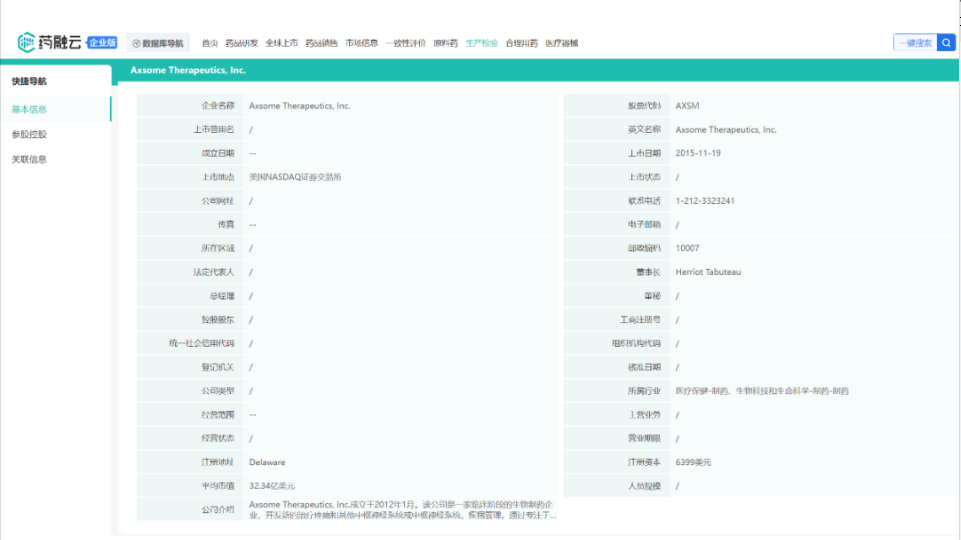The width and height of the screenshot is (961, 540).
Task: Click the 上市地点 field label
Action: tap(218, 177)
